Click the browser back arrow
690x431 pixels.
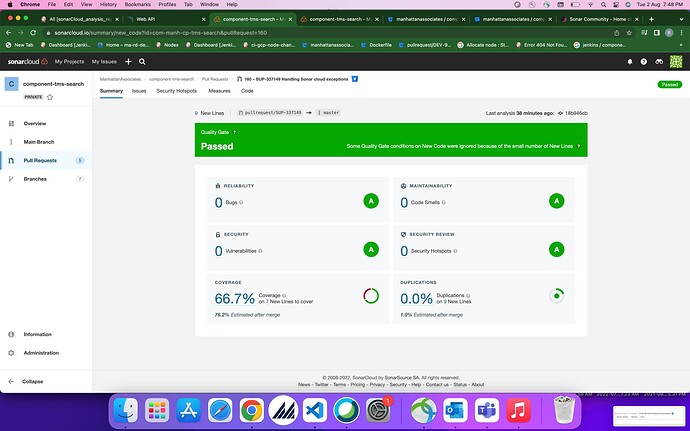8,33
